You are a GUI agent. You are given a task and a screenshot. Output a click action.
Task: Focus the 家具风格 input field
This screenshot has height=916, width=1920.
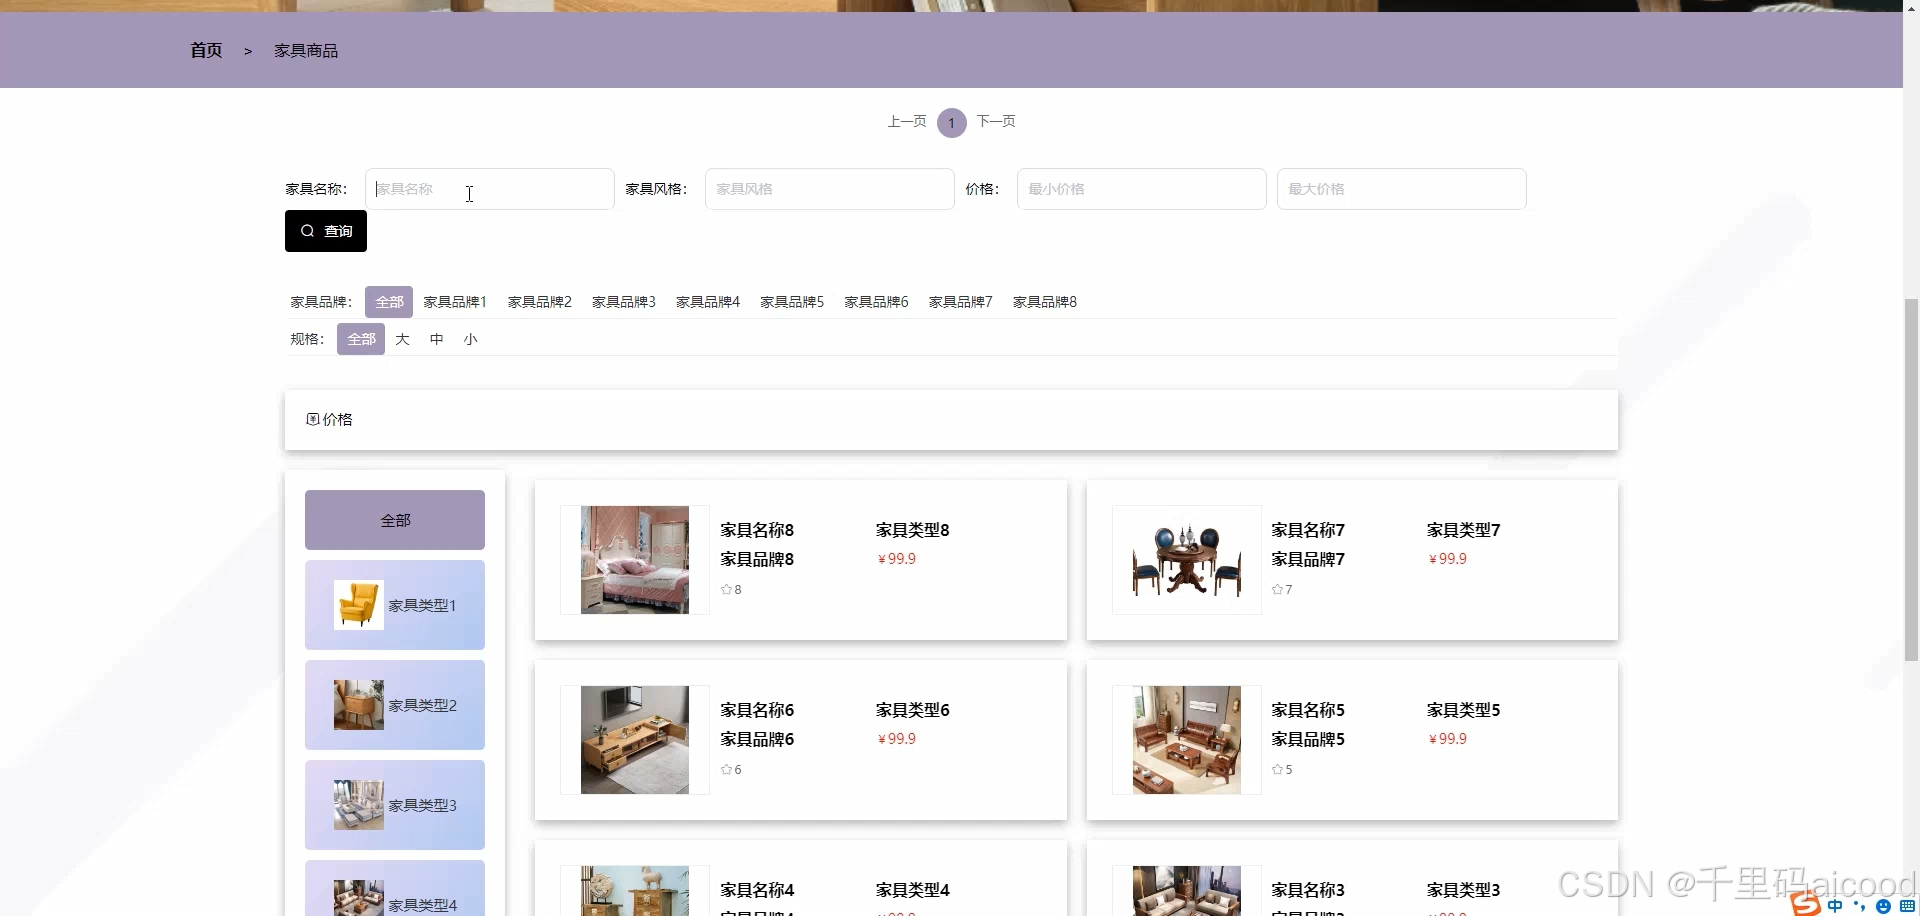coord(830,189)
